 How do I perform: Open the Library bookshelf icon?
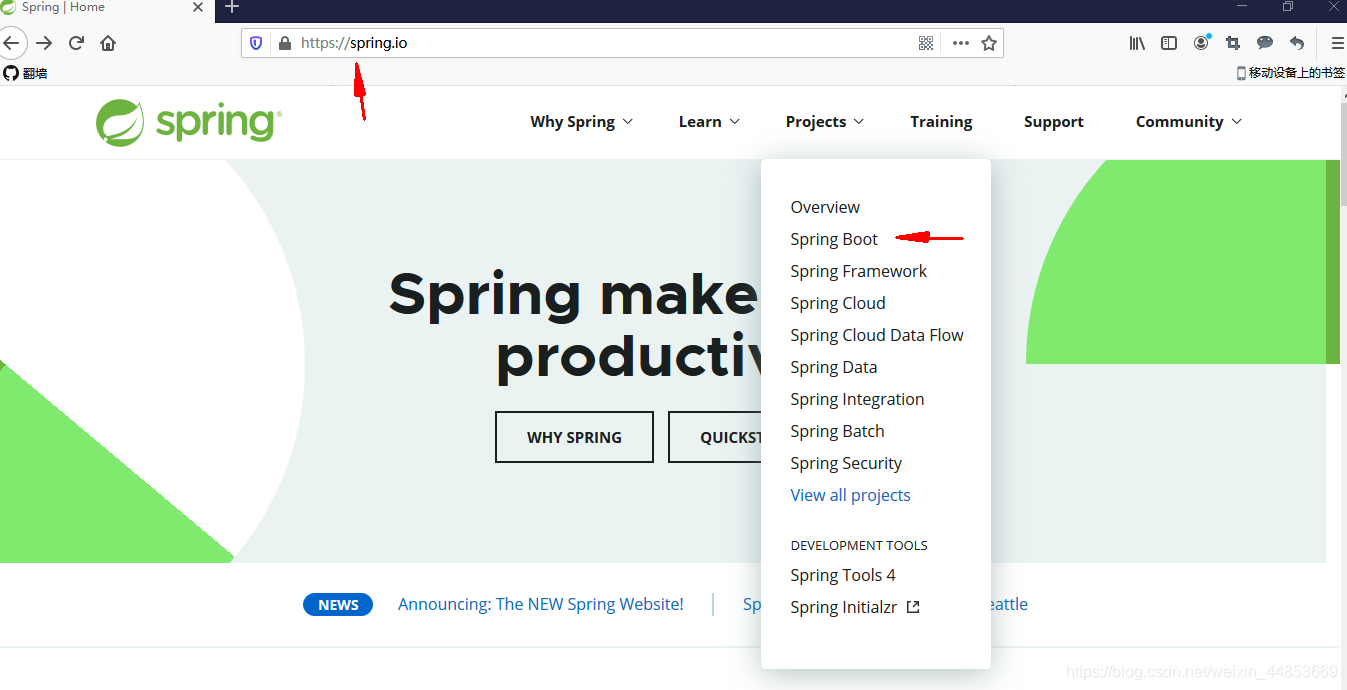tap(1137, 43)
